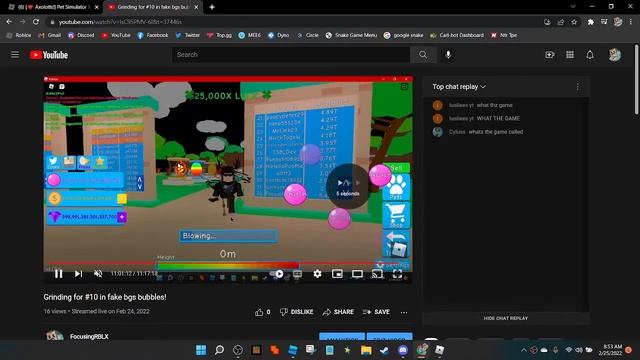The width and height of the screenshot is (640, 360).
Task: Open OBS Studio from the taskbar
Action: (x=238, y=350)
